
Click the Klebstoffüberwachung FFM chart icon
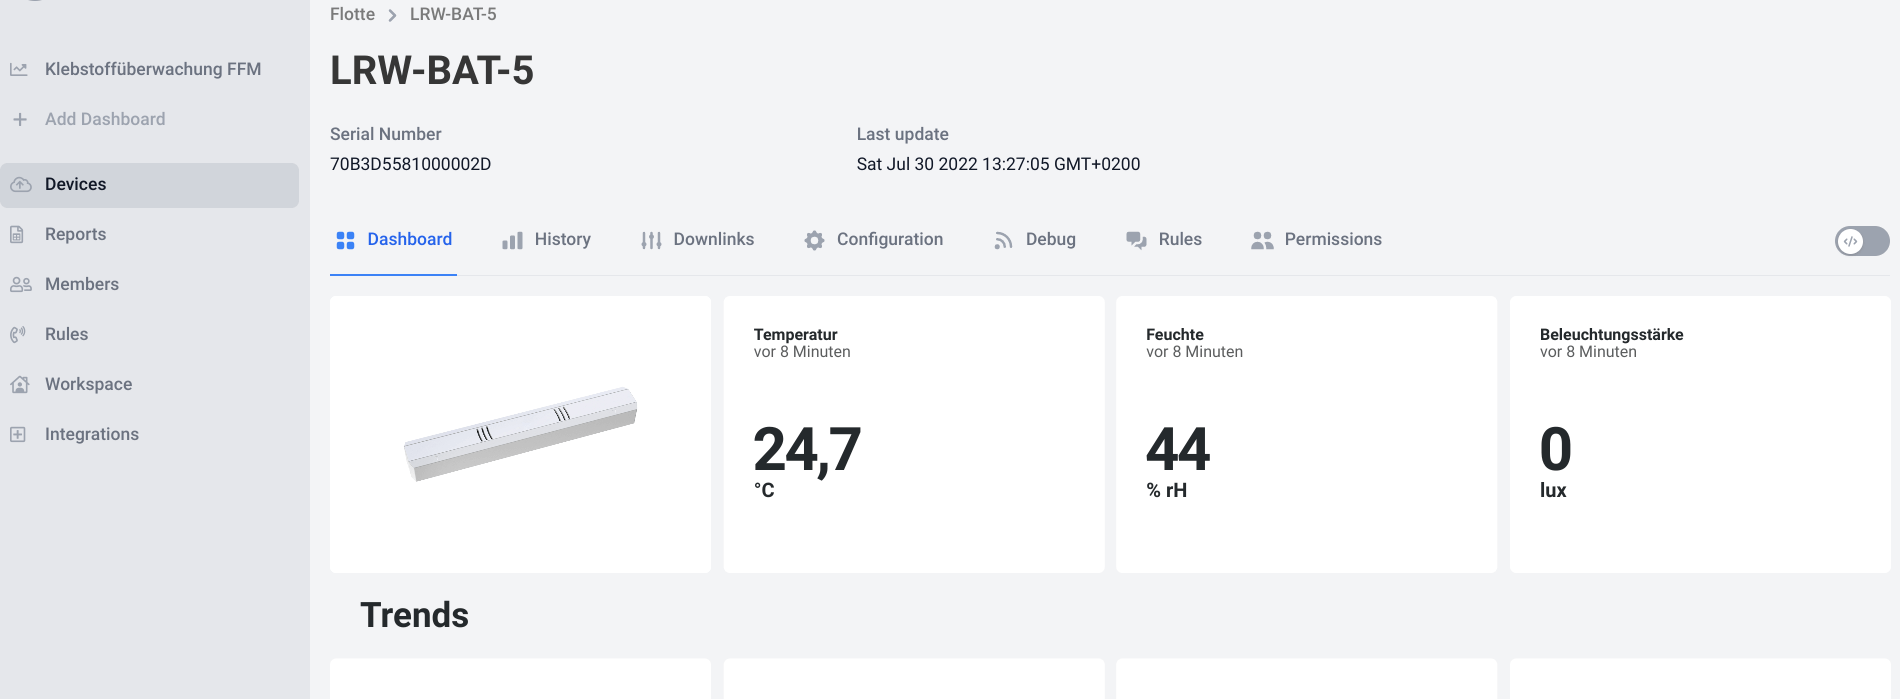coord(19,70)
